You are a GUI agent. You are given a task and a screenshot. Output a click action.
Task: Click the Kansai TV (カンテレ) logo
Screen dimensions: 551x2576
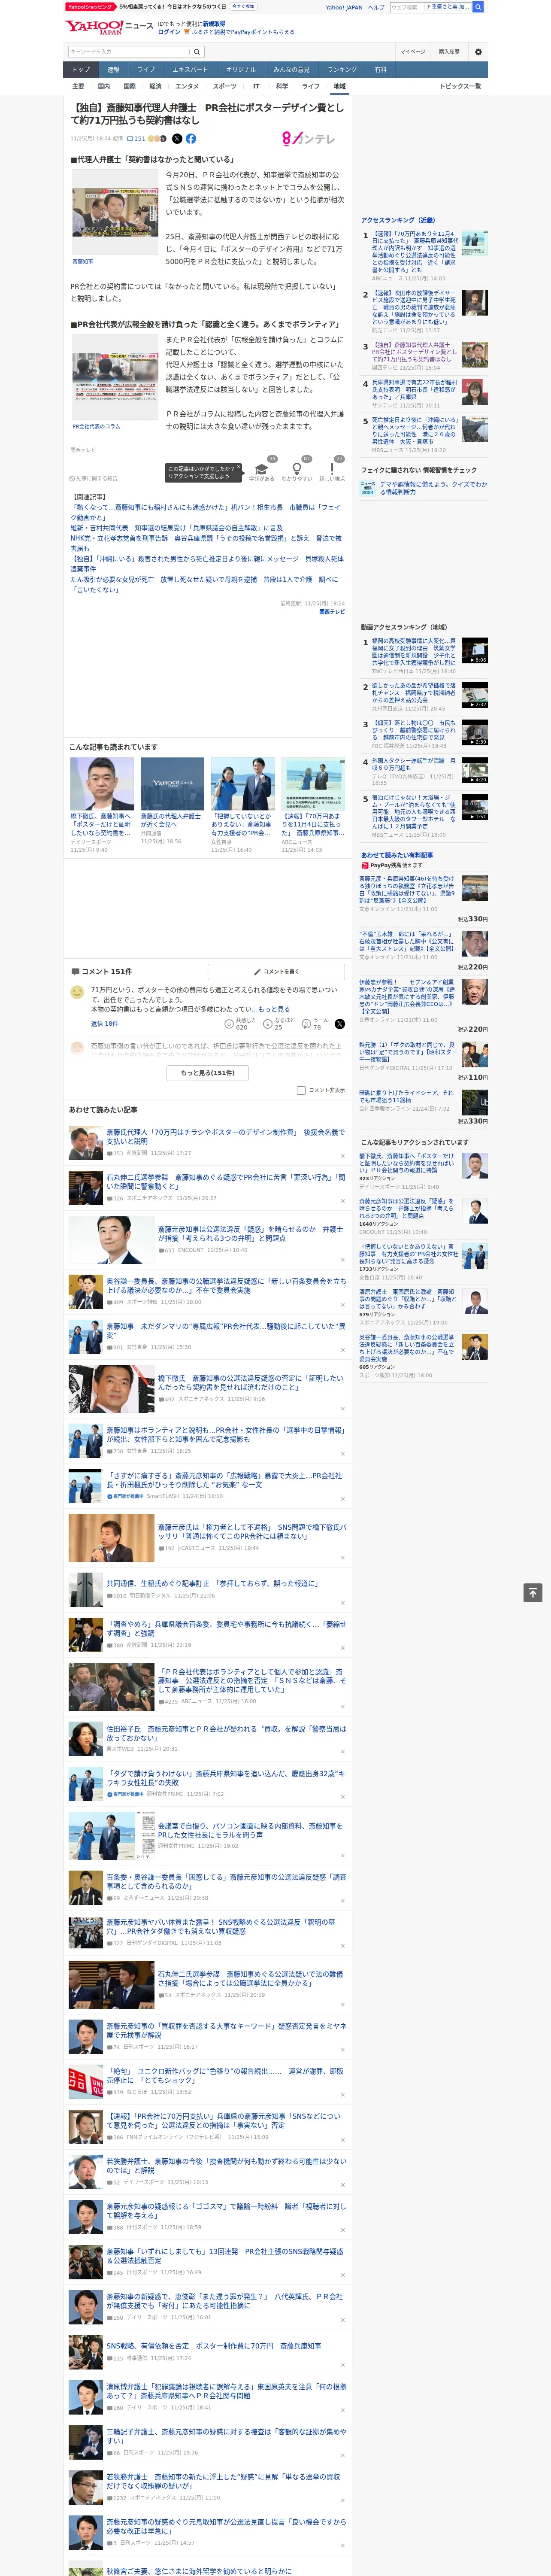coord(308,139)
